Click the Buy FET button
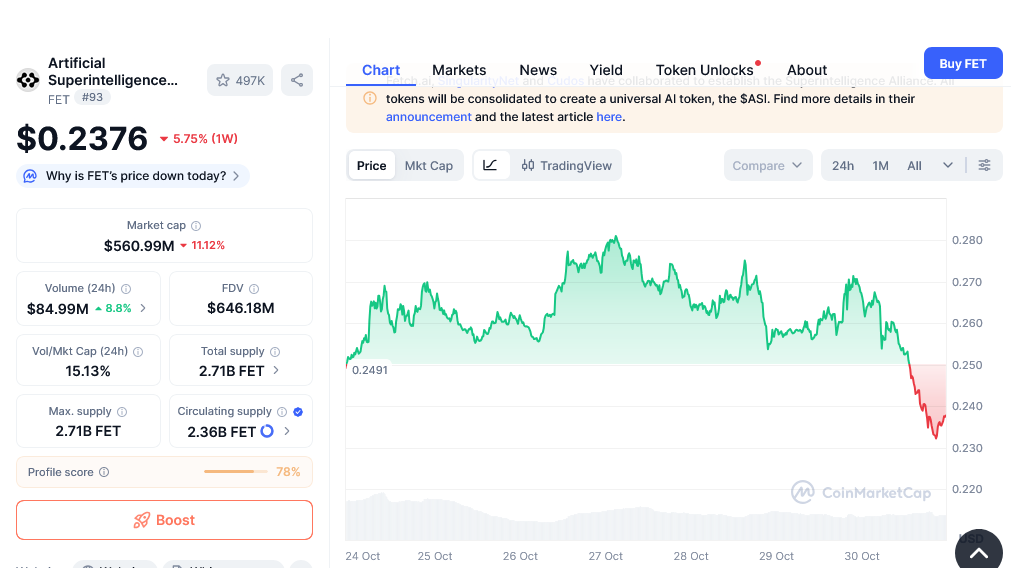This screenshot has width=1011, height=568. (962, 64)
